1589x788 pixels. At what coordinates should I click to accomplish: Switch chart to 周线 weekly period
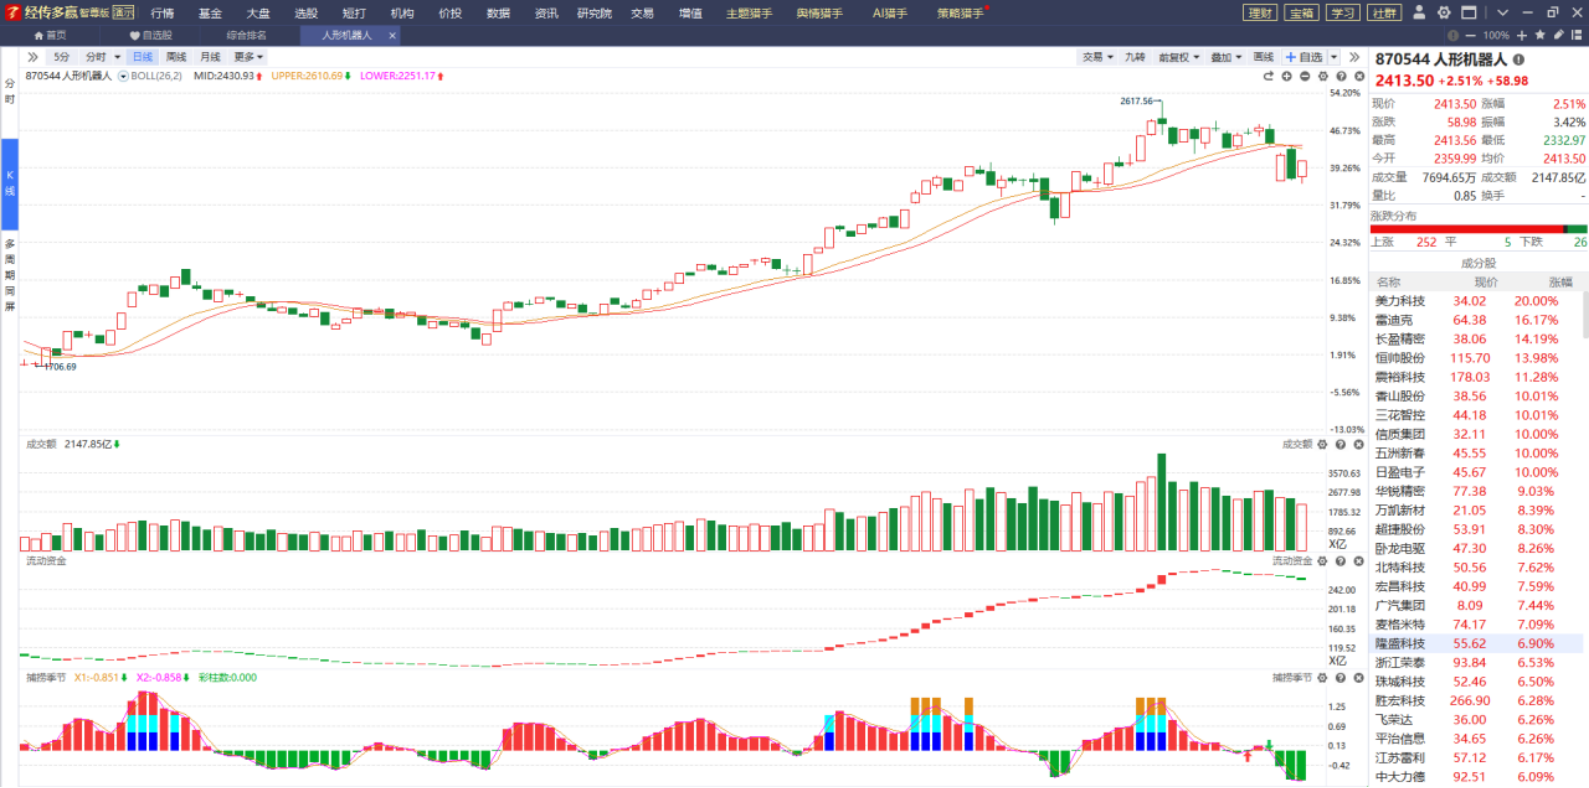176,57
